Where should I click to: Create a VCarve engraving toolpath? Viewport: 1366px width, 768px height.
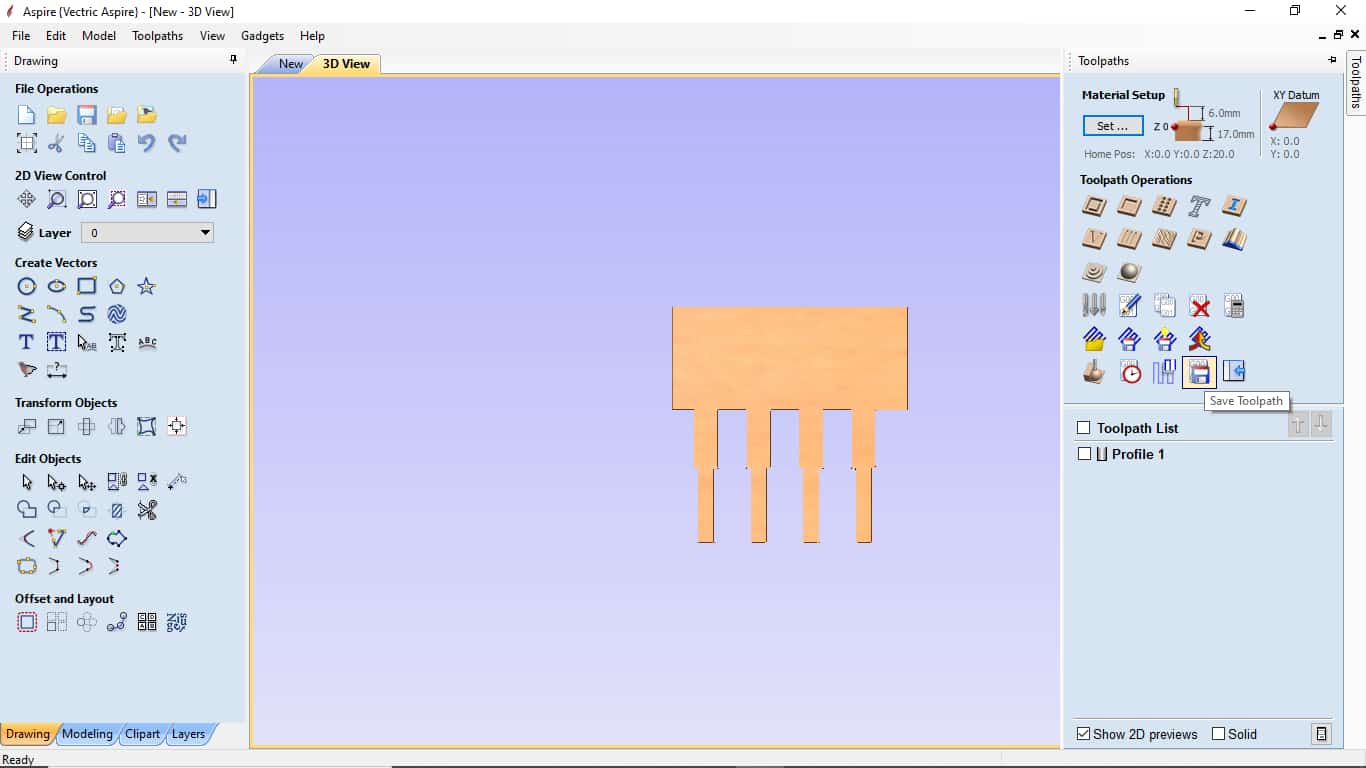pyautogui.click(x=1094, y=239)
